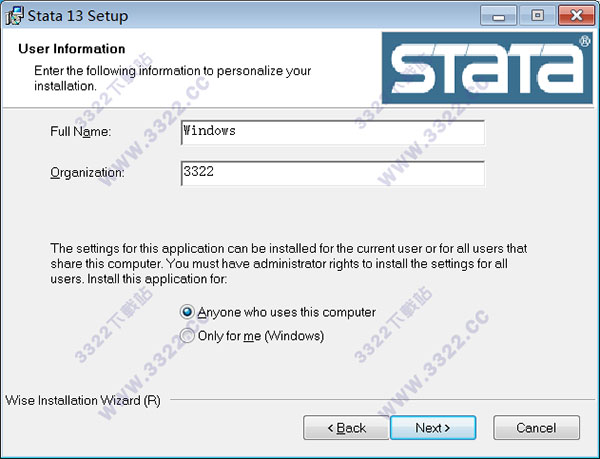This screenshot has width=600, height=459.
Task: Go back with the Back button
Action: [345, 428]
